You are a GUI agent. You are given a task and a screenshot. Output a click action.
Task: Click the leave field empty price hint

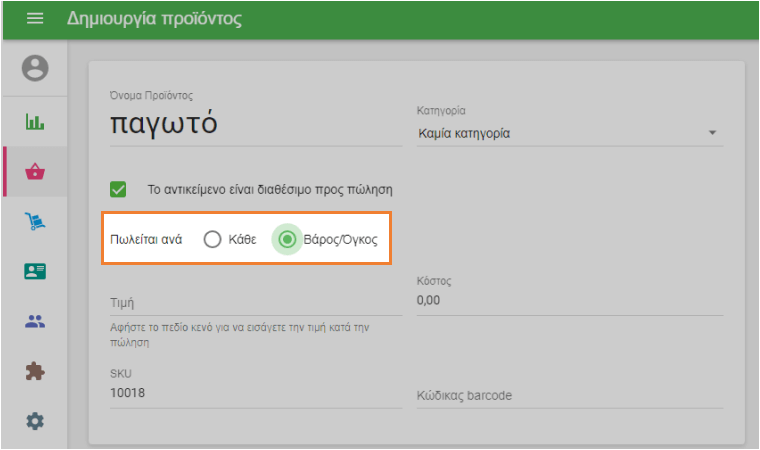239,335
